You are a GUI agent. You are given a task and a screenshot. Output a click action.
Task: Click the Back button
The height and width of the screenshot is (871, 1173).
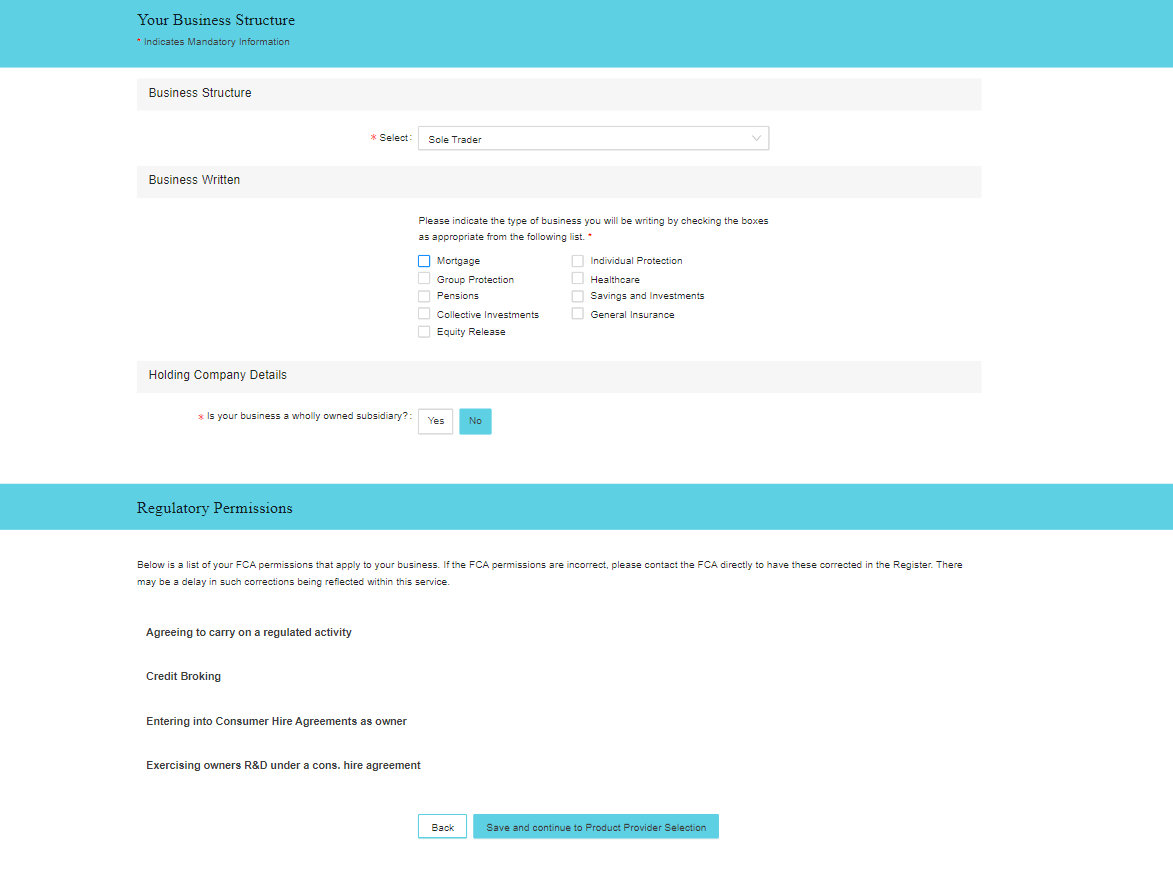click(442, 827)
